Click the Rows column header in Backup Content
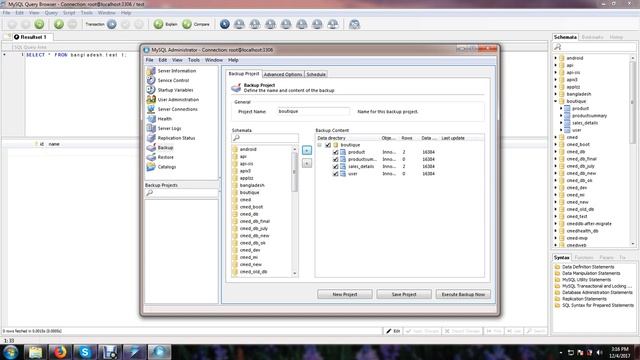The height and width of the screenshot is (360, 640). [x=407, y=138]
